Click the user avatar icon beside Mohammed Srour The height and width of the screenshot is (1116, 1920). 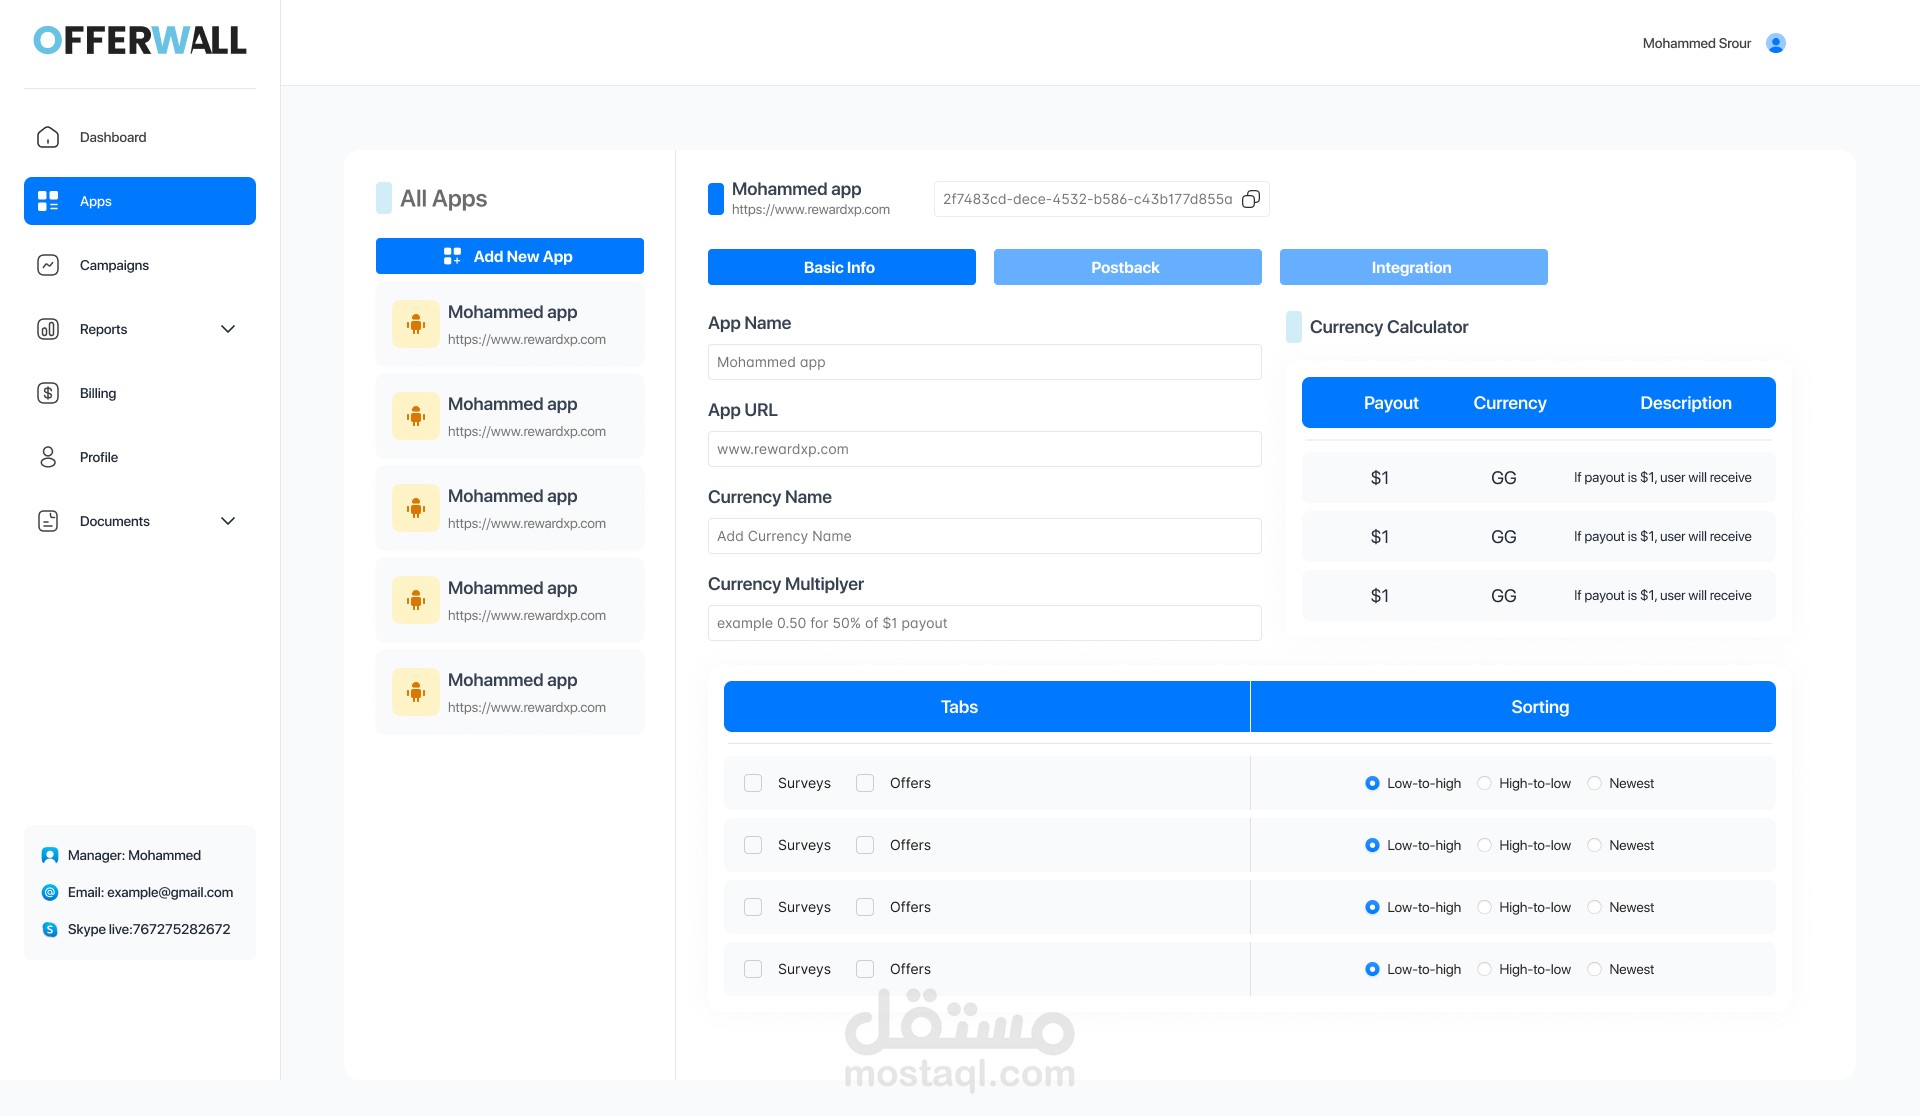(1776, 43)
